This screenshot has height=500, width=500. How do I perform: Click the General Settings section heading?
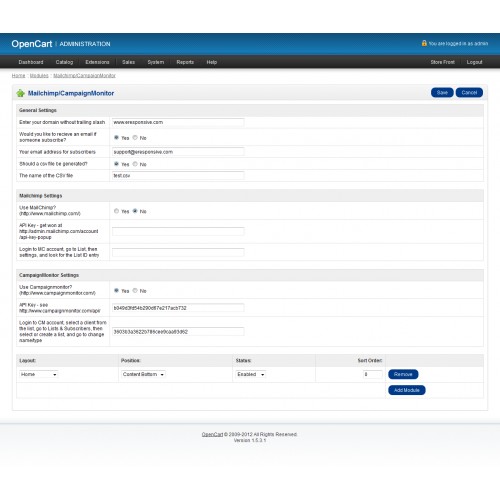pyautogui.click(x=38, y=110)
